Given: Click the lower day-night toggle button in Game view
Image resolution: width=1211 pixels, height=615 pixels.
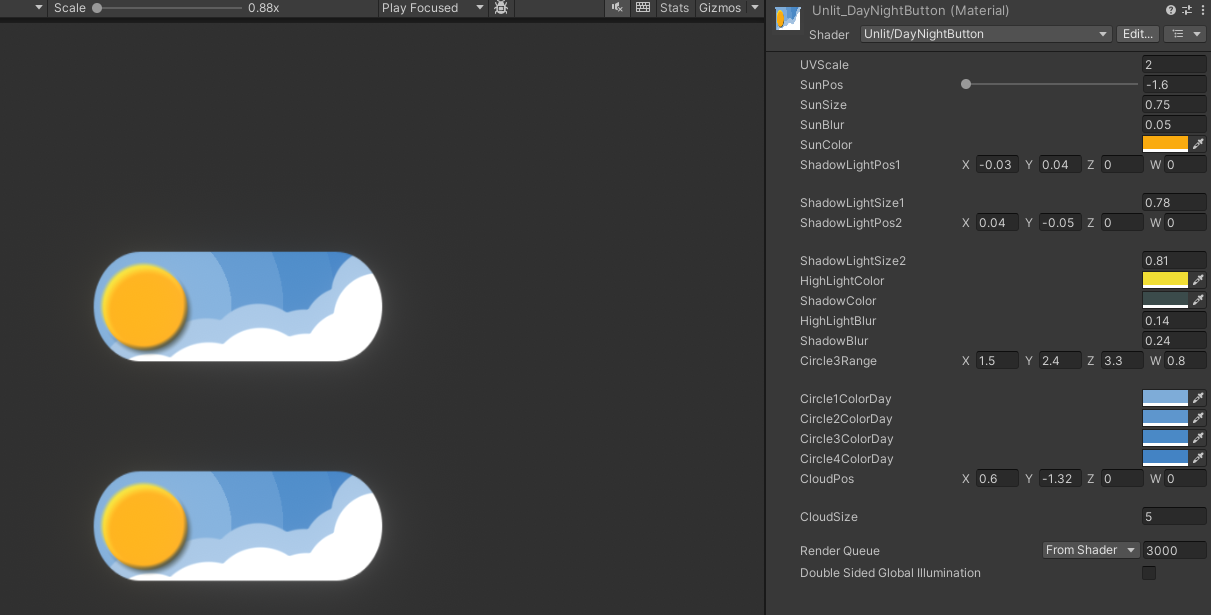Looking at the screenshot, I should [238, 526].
